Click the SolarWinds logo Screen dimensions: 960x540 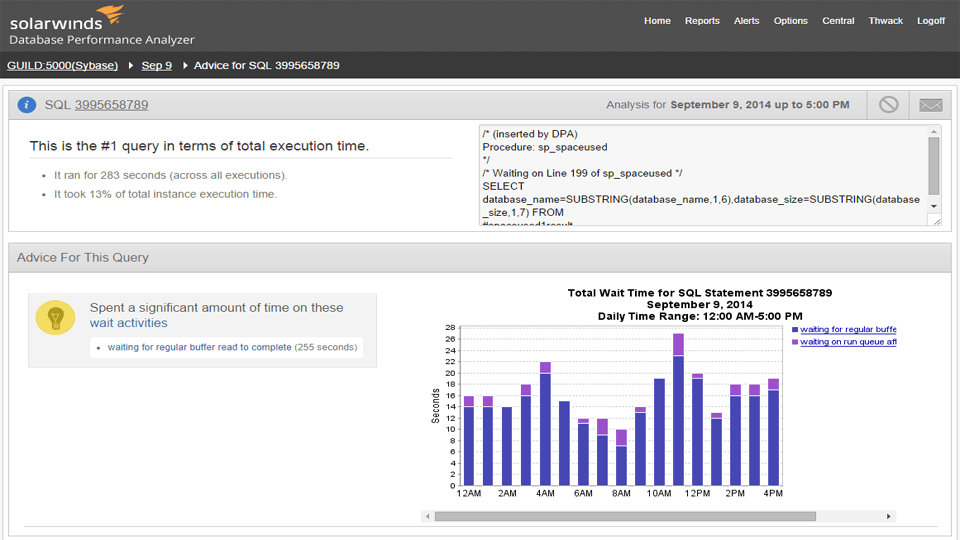101,25
